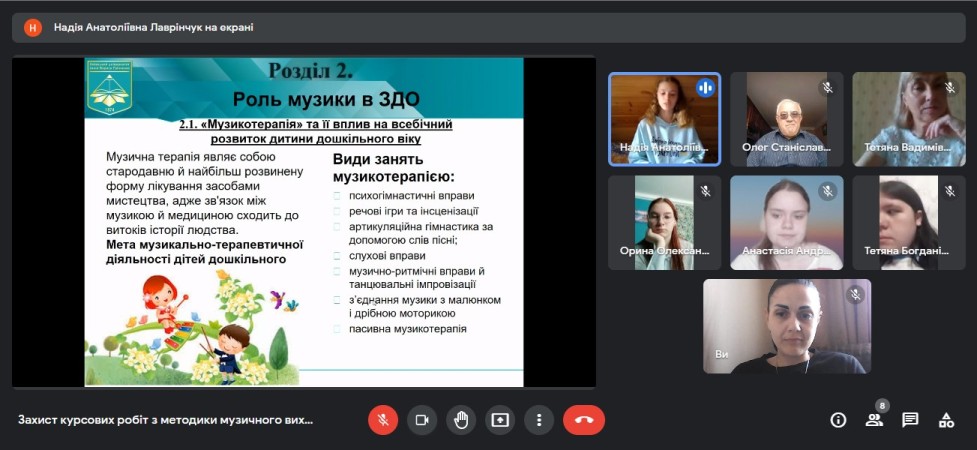
Task: Click slide heading Роль музики в ЗДО
Action: [x=326, y=100]
